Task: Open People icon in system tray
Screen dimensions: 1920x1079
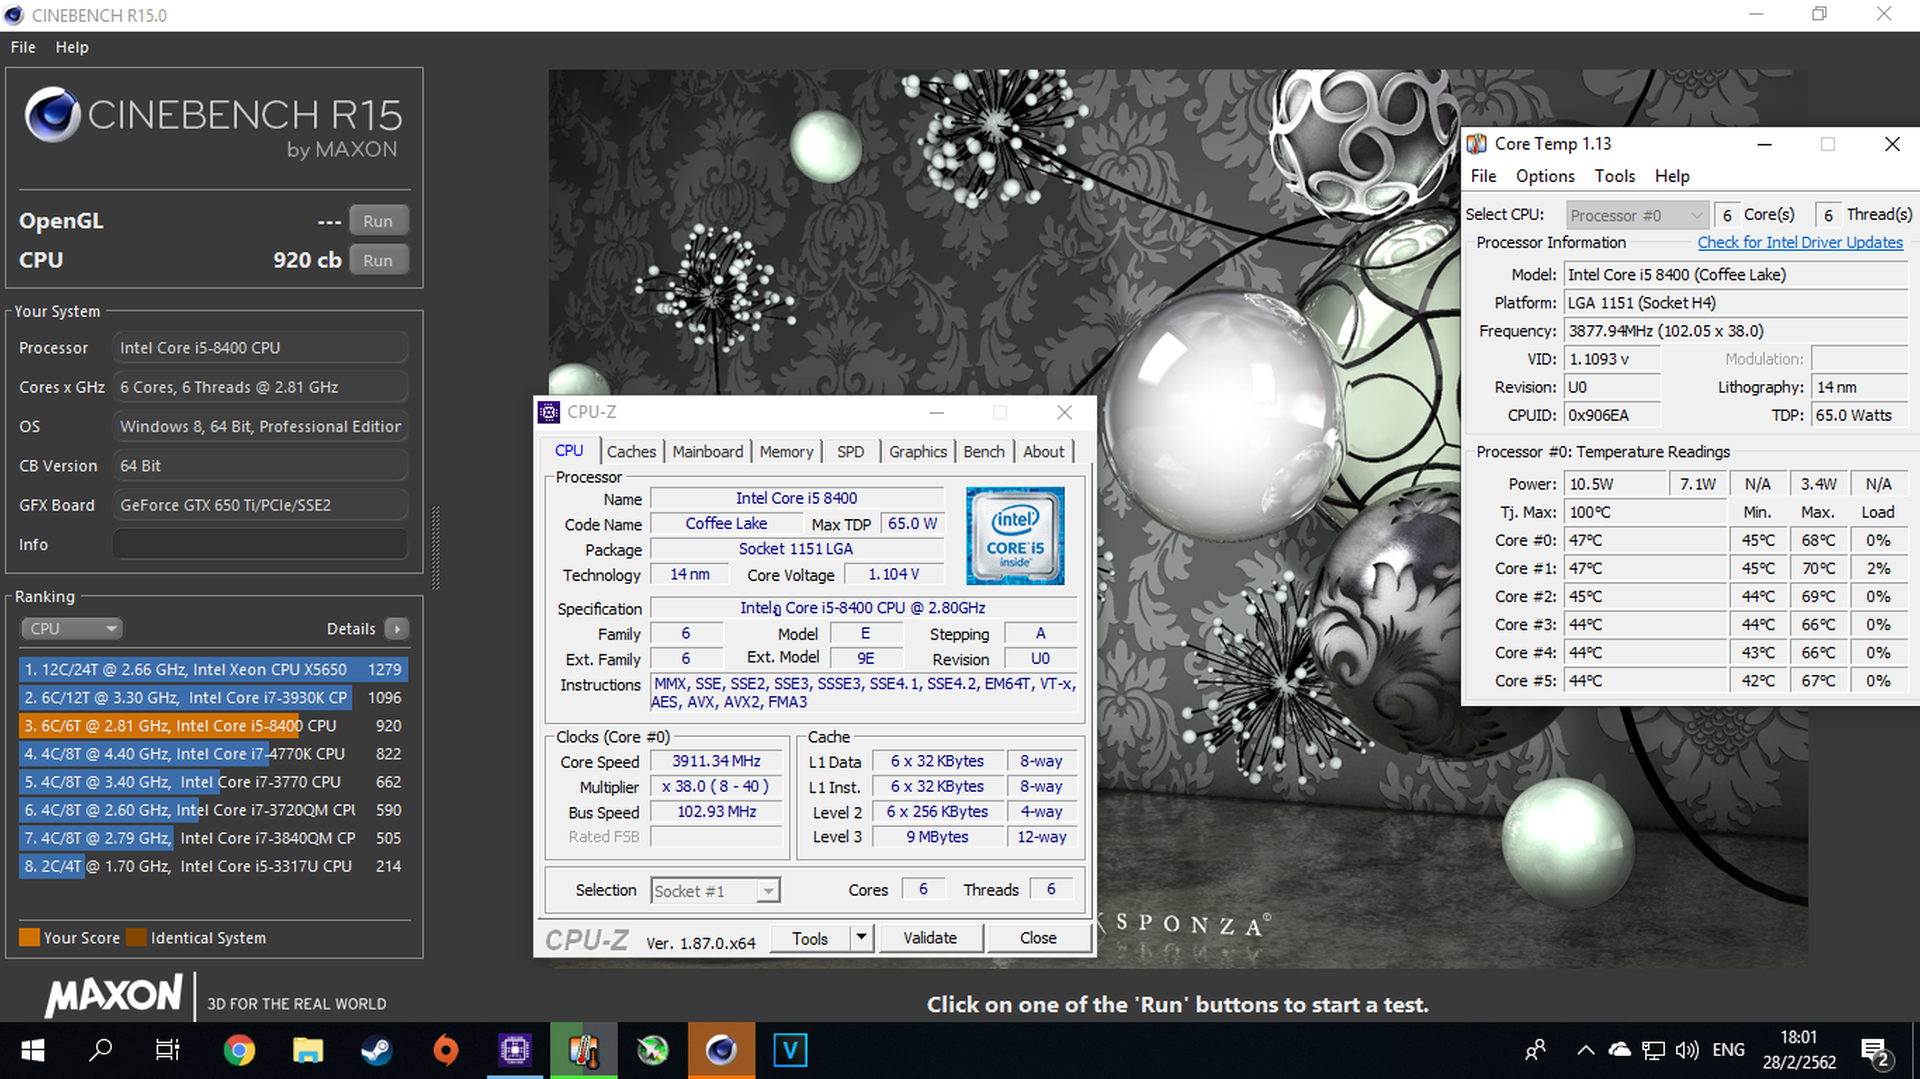Action: tap(1535, 1050)
